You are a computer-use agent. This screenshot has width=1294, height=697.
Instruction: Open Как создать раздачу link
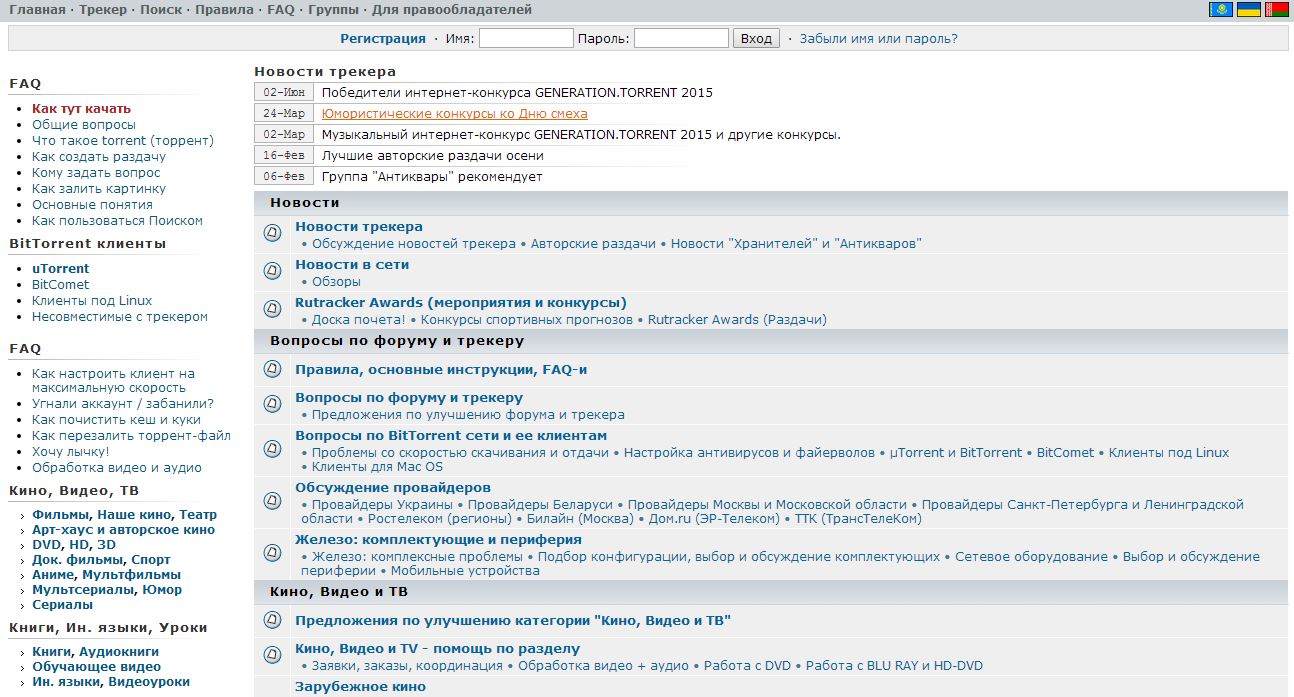pos(99,156)
